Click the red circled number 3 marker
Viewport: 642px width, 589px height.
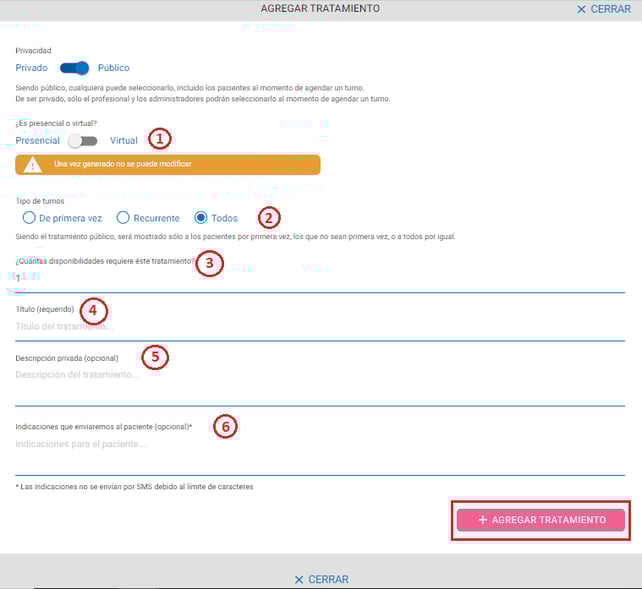pyautogui.click(x=207, y=263)
